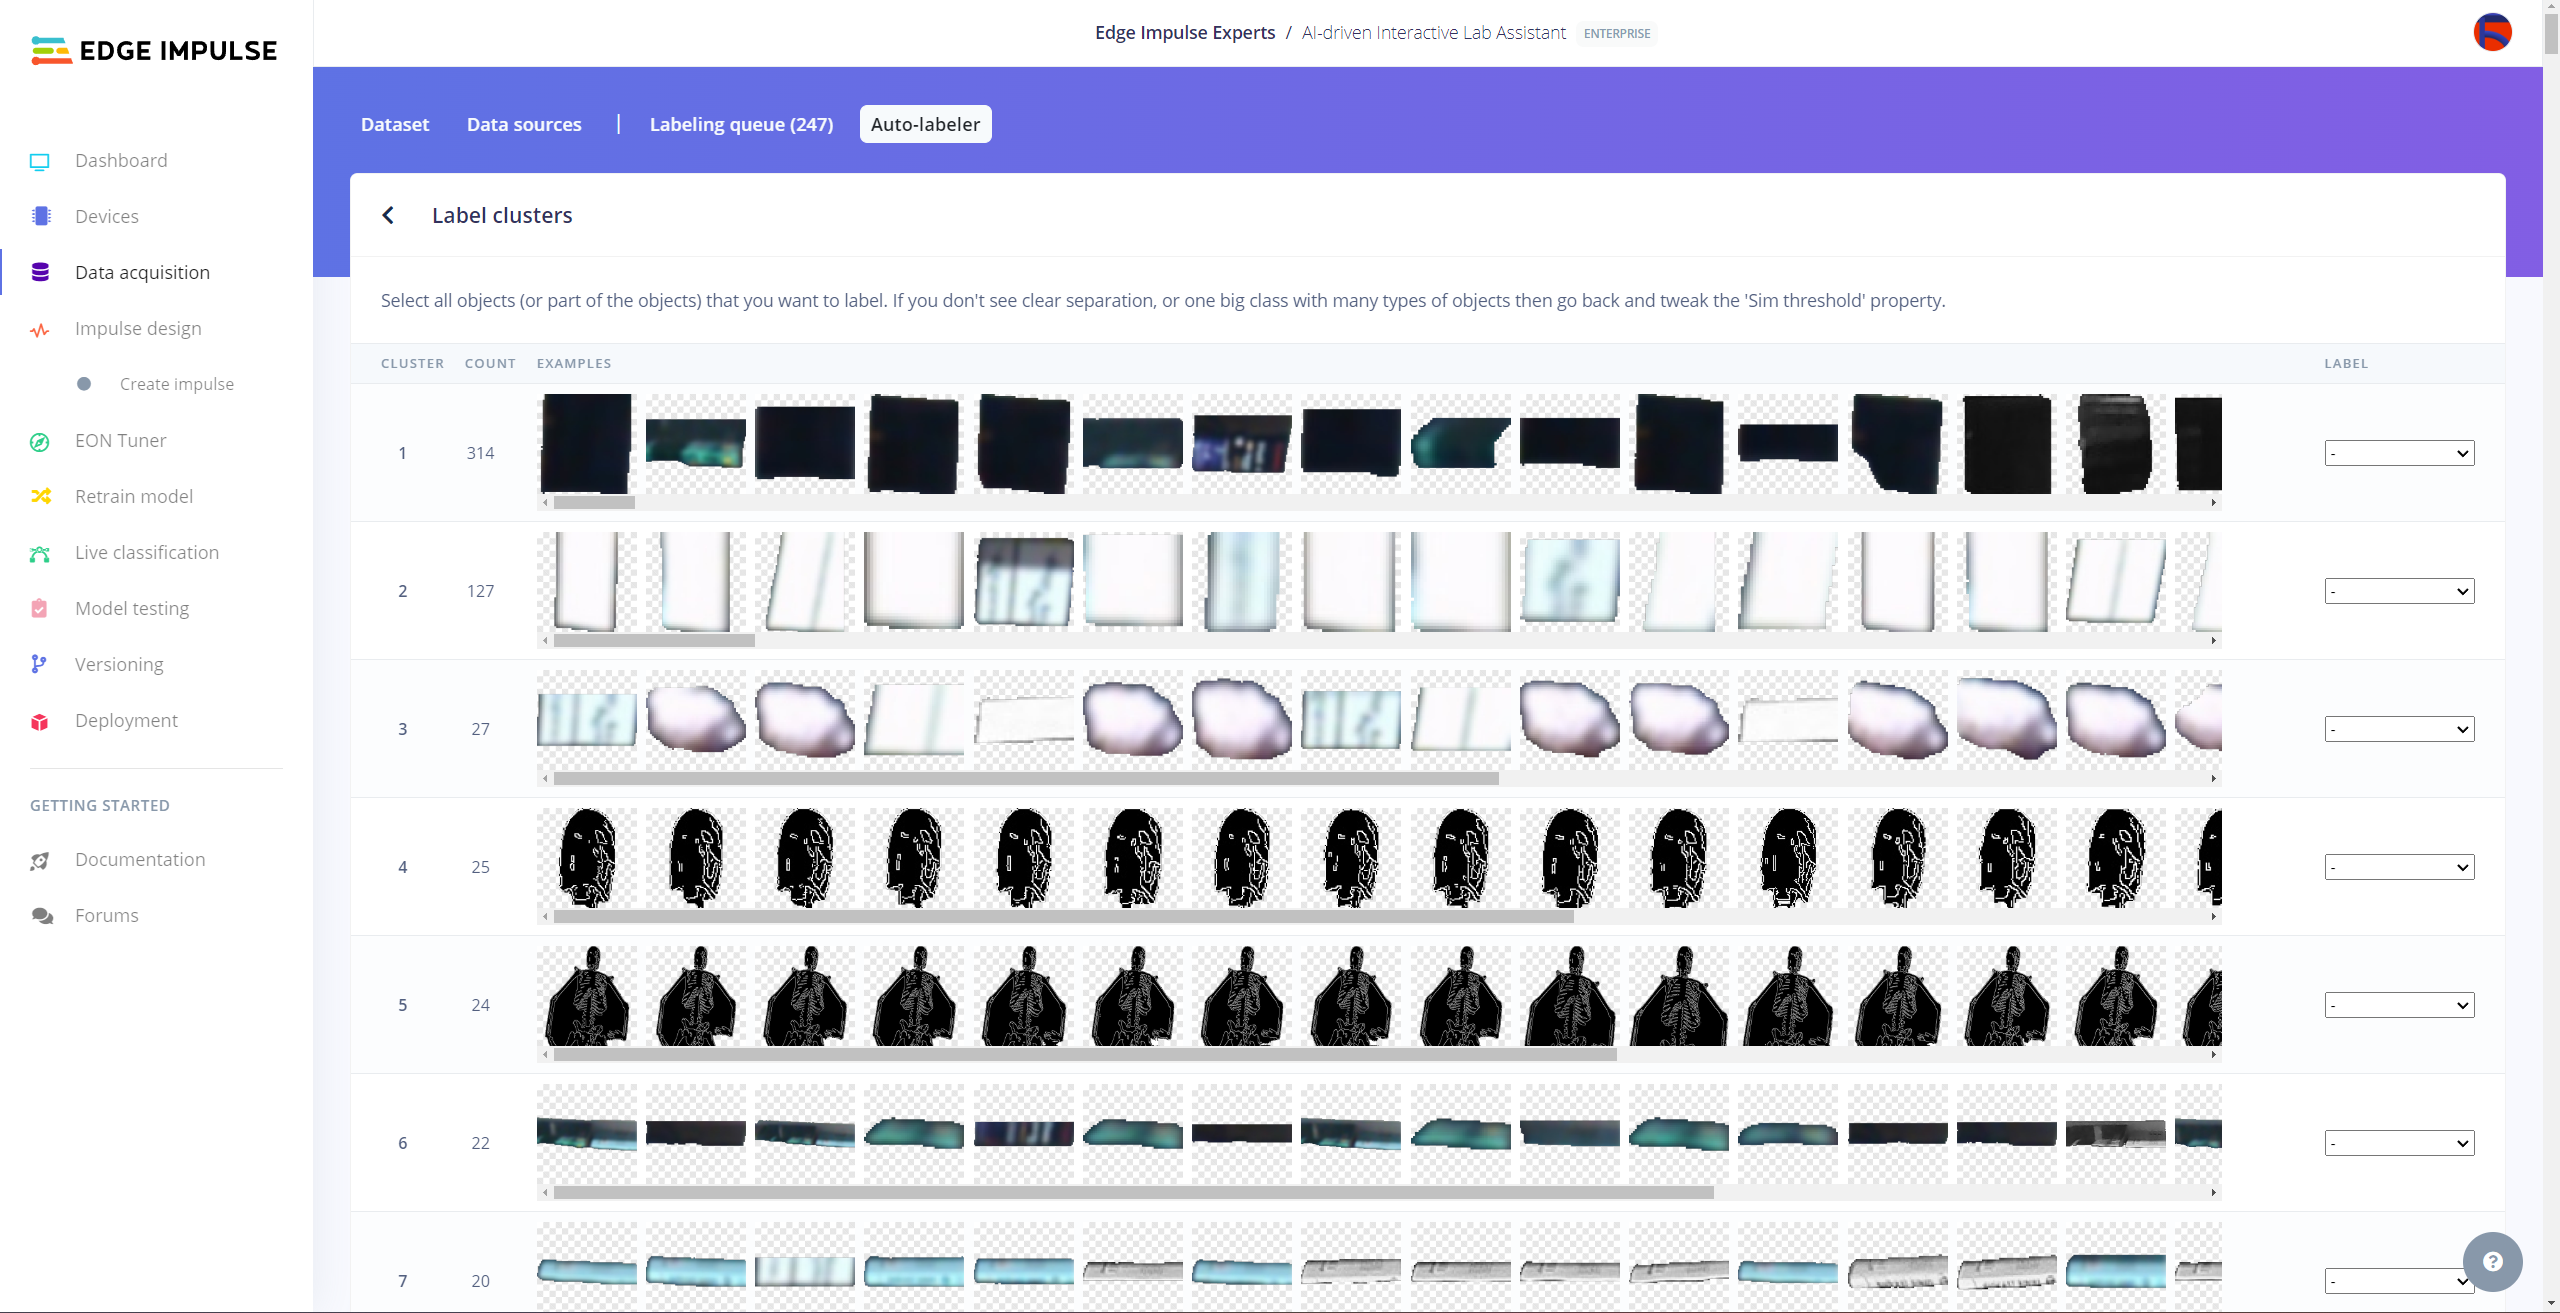Switch to the Labeling queue tab
The width and height of the screenshot is (2560, 1313).
[741, 125]
